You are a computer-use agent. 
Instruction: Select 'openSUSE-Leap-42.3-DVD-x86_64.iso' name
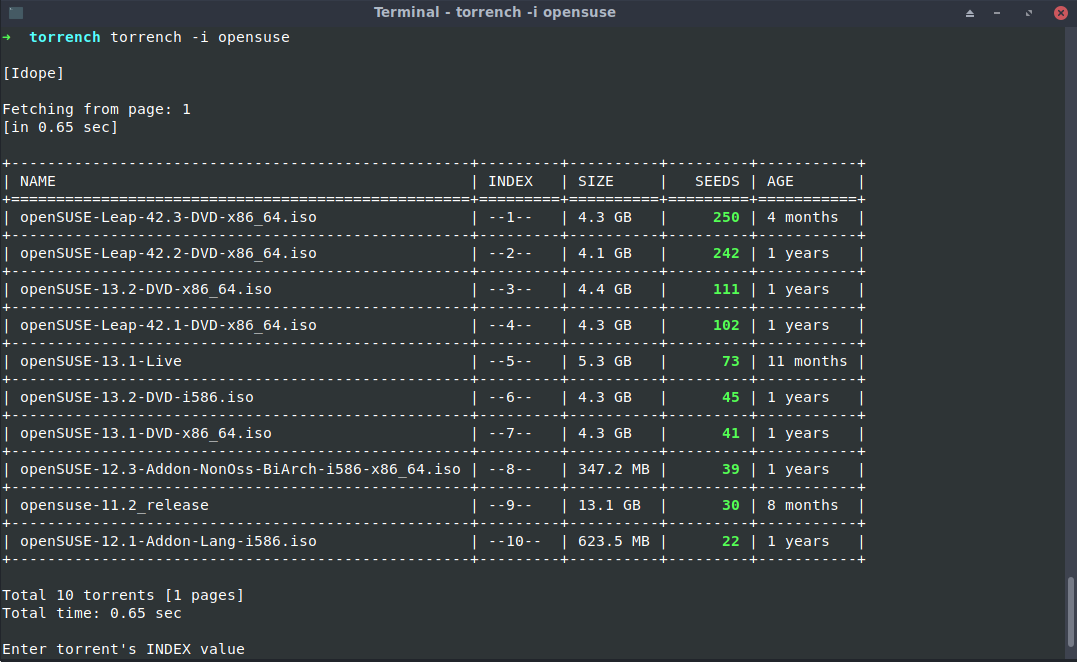coord(168,217)
